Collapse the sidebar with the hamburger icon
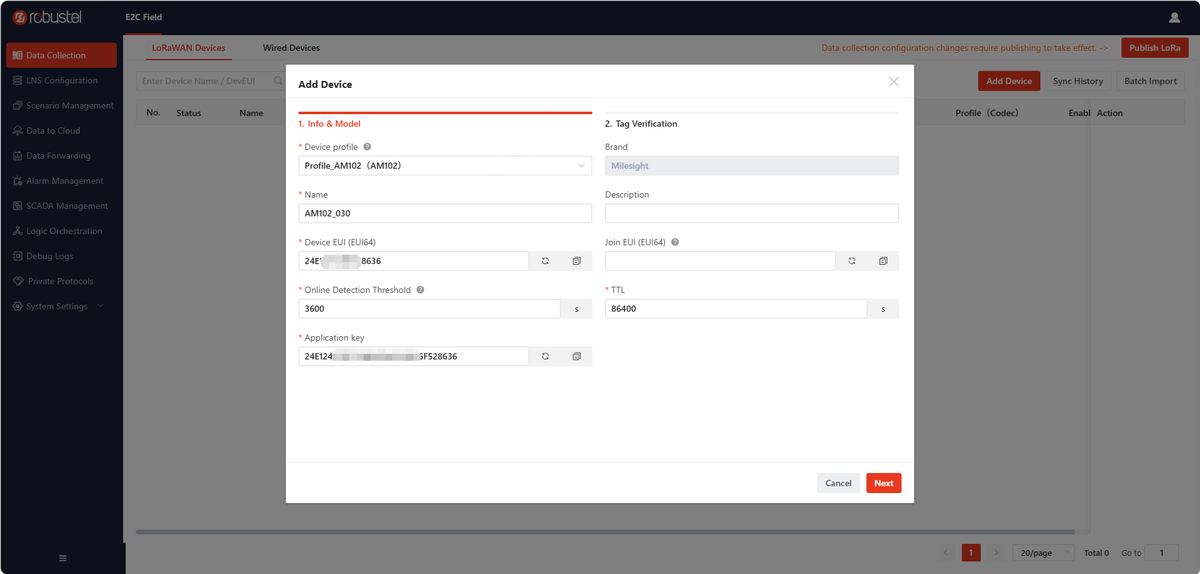Viewport: 1200px width, 574px height. point(62,558)
